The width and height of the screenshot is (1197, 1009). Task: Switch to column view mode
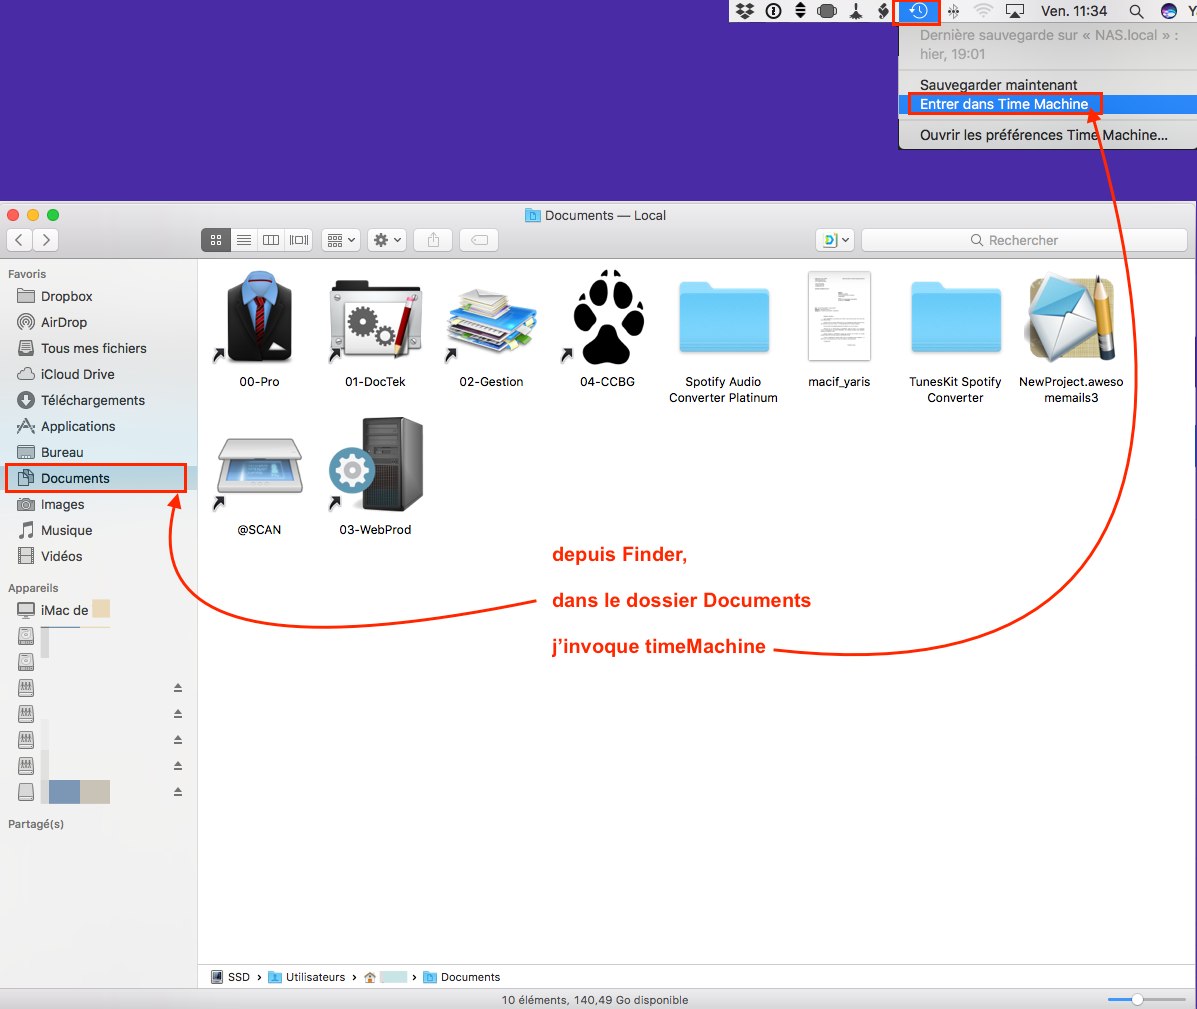271,240
